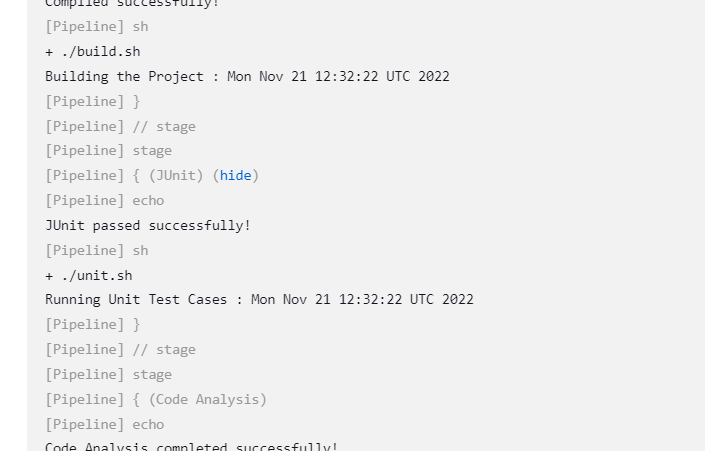This screenshot has width=705, height=451.
Task: Click the '[Pipeline] sh' line above ./unit.sh
Action: 97,250
